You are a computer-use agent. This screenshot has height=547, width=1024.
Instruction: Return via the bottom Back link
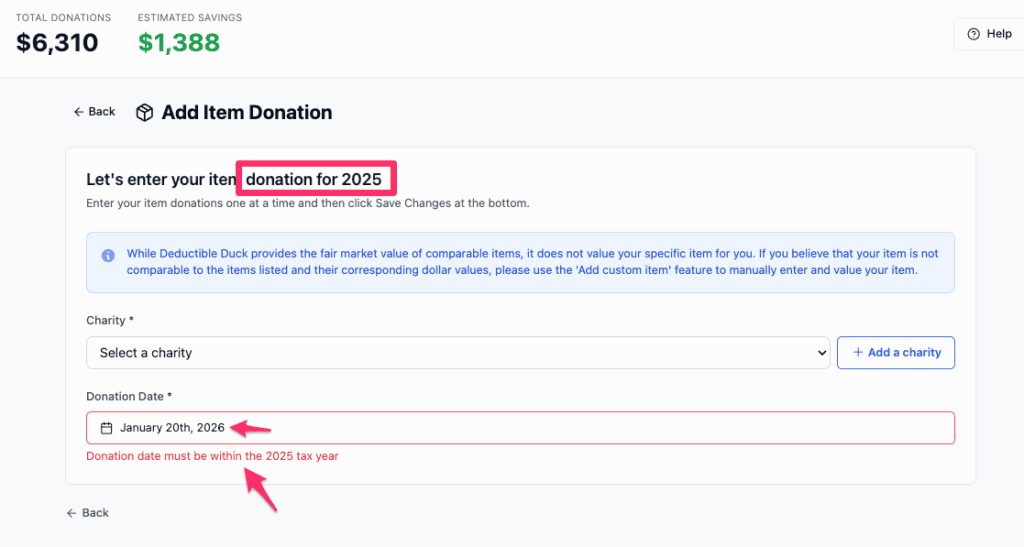pos(88,513)
